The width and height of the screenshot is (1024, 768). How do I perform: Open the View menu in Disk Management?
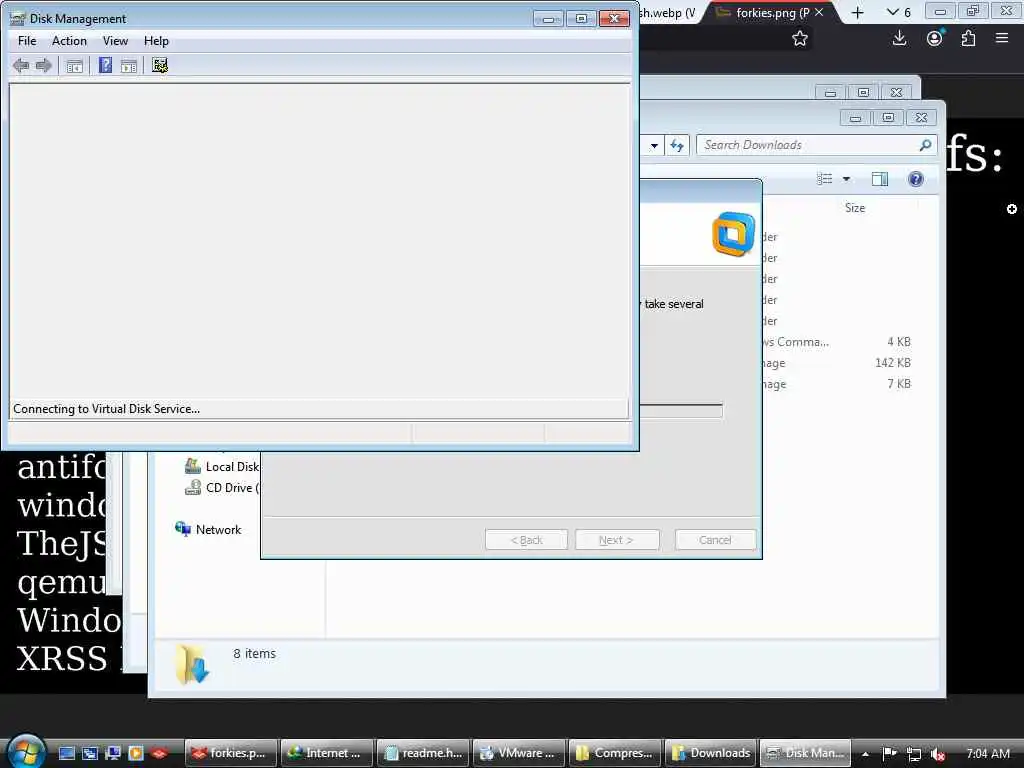(x=115, y=40)
